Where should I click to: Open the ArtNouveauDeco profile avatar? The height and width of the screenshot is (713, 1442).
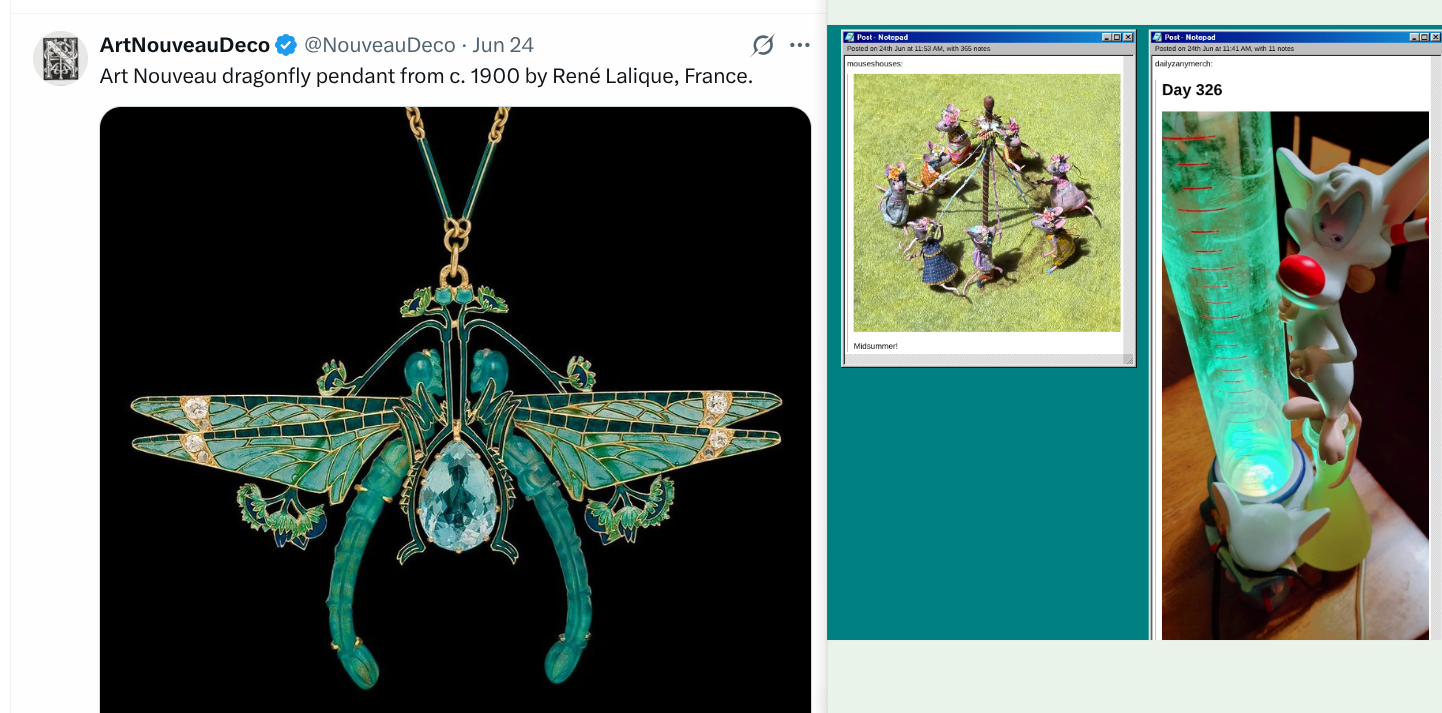(61, 58)
